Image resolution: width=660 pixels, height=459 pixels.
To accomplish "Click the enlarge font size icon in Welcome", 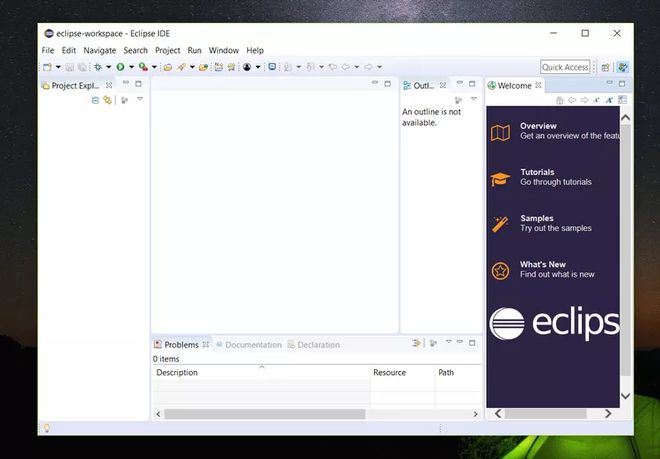I will [609, 100].
